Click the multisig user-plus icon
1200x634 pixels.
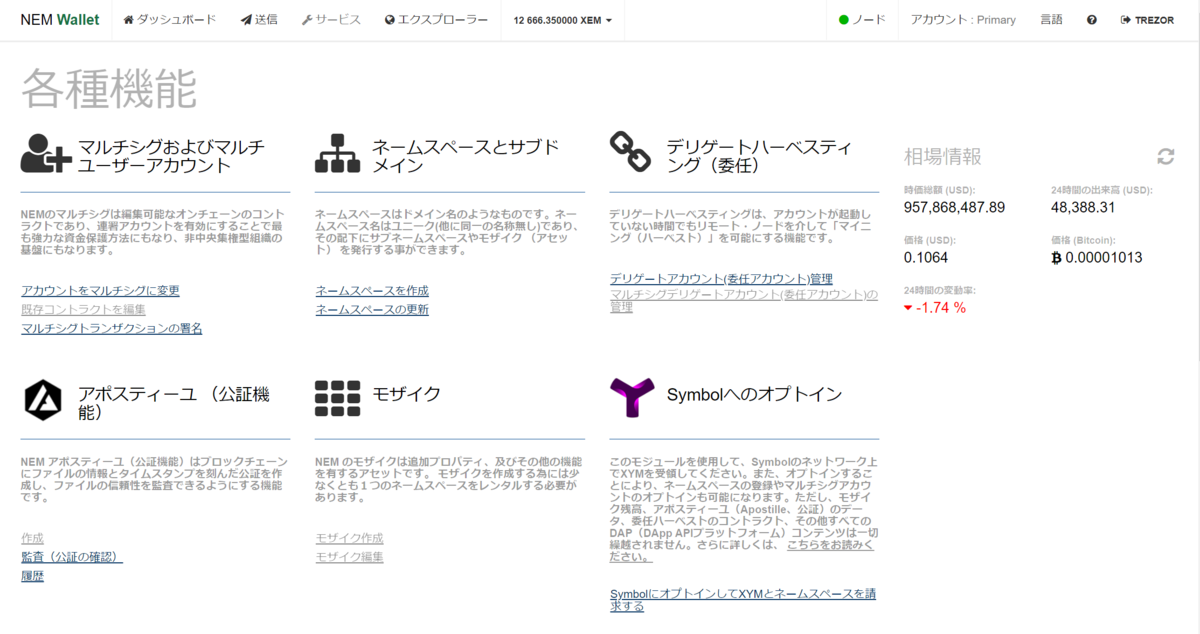[x=45, y=154]
